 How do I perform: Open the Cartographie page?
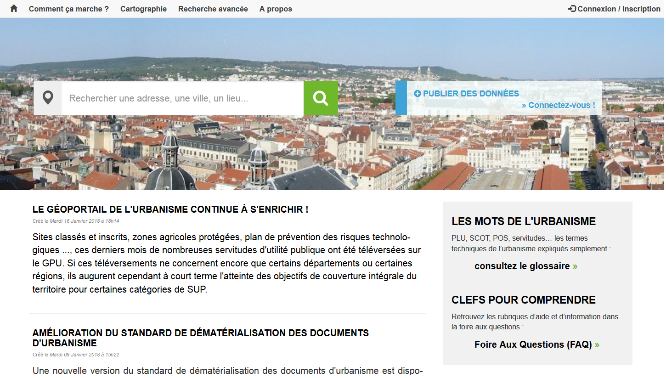143,9
